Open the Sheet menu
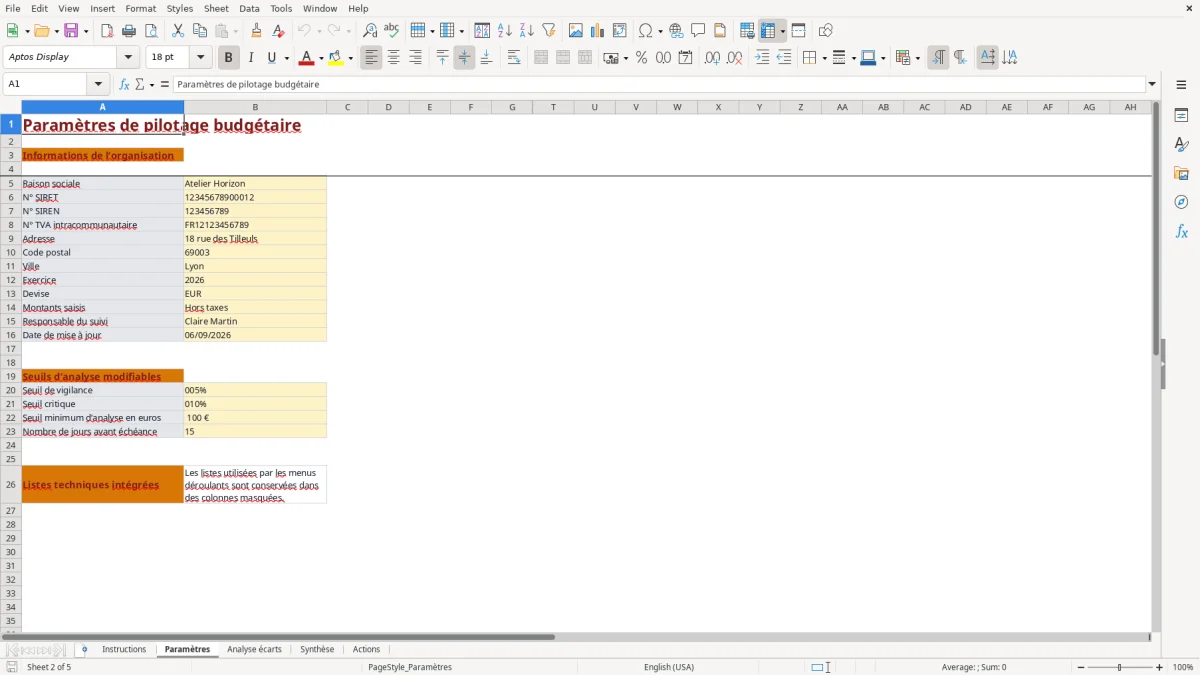This screenshot has width=1200, height=675. click(x=215, y=8)
